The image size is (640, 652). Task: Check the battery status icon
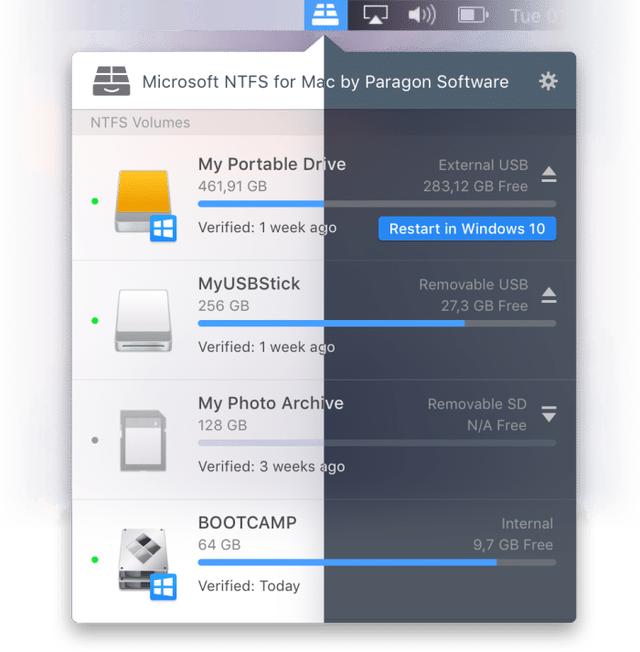coord(473,15)
